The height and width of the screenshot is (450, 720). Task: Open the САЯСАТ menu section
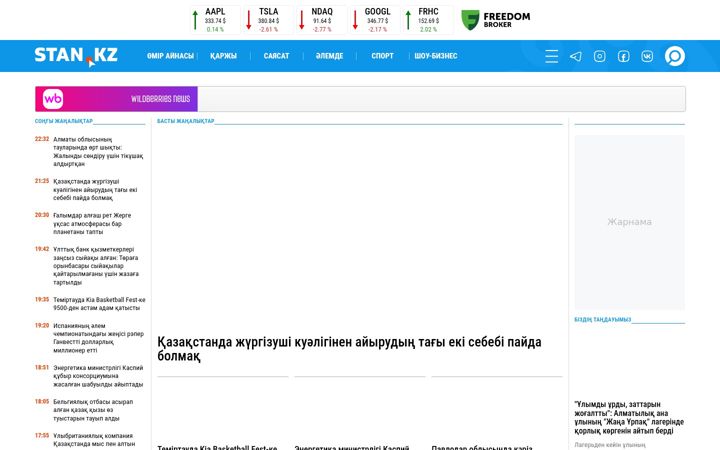(x=276, y=56)
